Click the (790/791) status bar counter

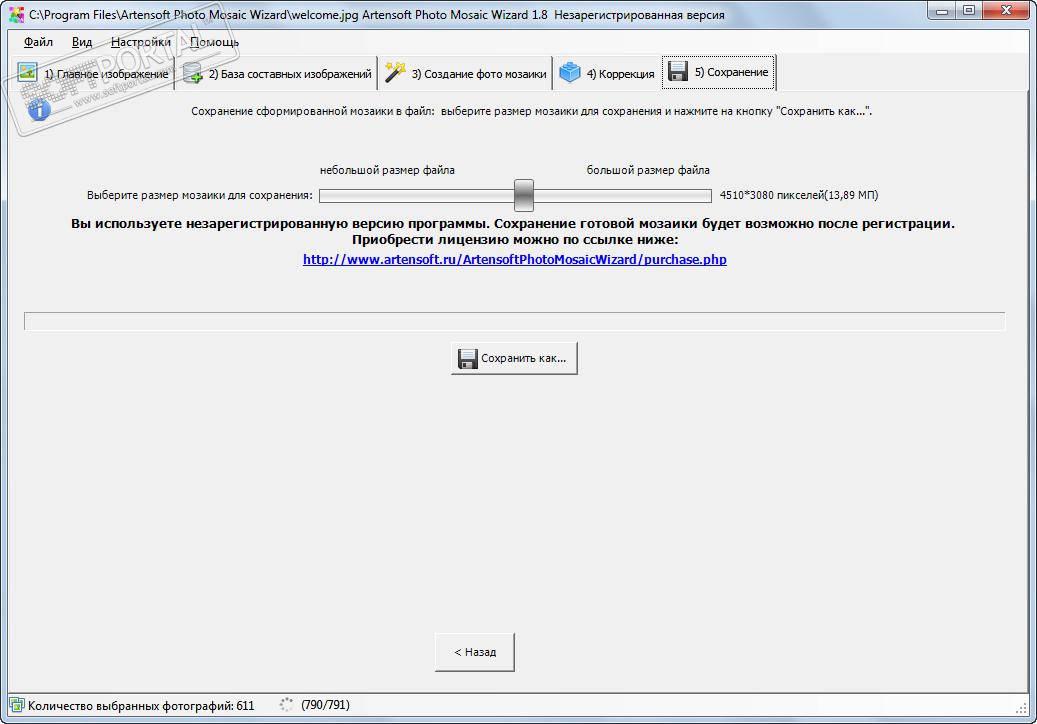[x=325, y=705]
